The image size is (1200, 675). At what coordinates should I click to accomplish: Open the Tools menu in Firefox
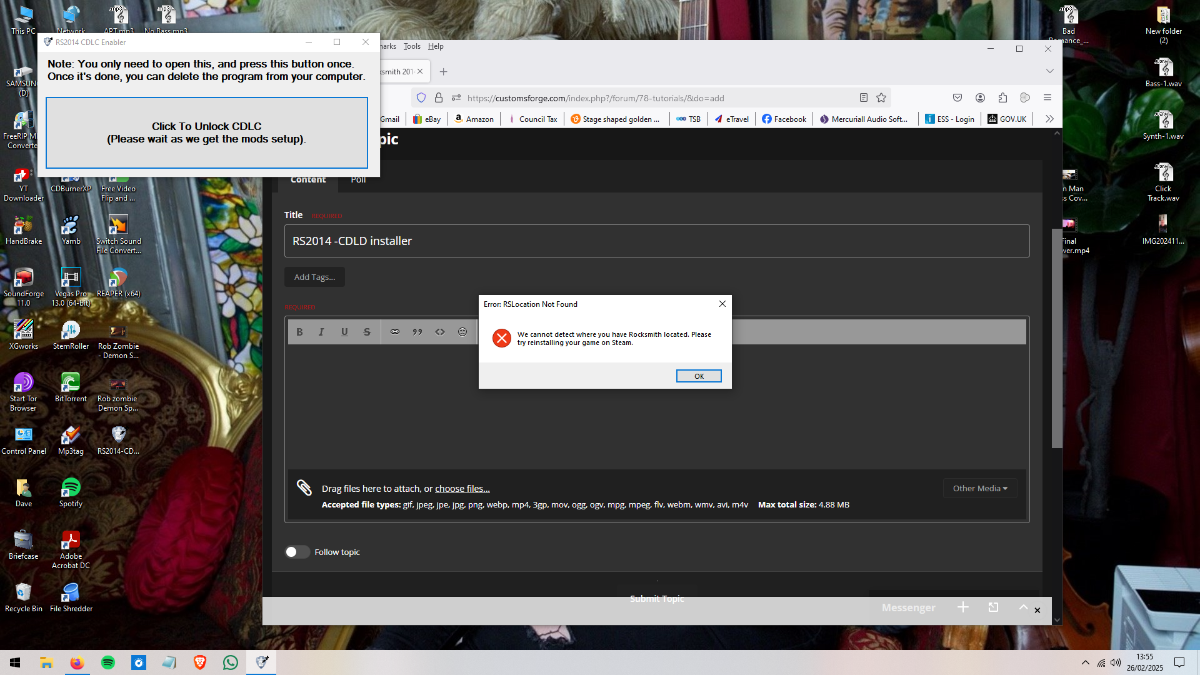pyautogui.click(x=412, y=46)
